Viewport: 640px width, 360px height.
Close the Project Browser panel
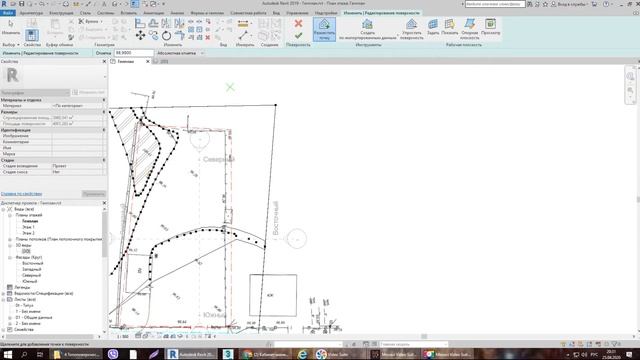tap(104, 203)
